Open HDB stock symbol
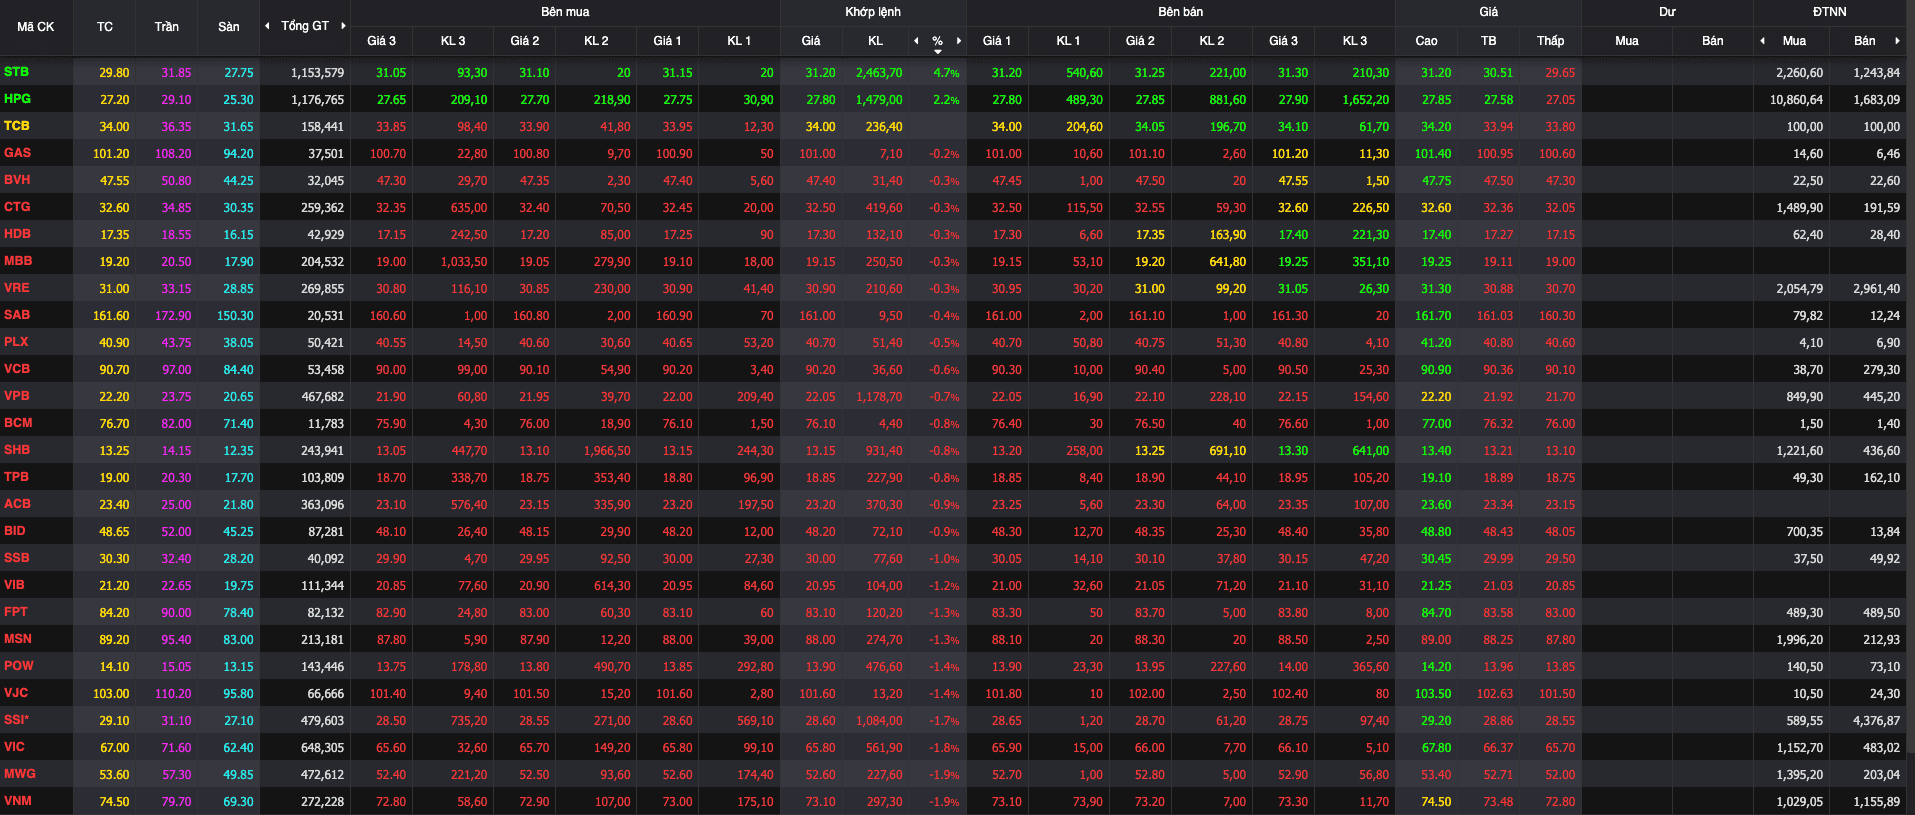1915x815 pixels. 18,234
